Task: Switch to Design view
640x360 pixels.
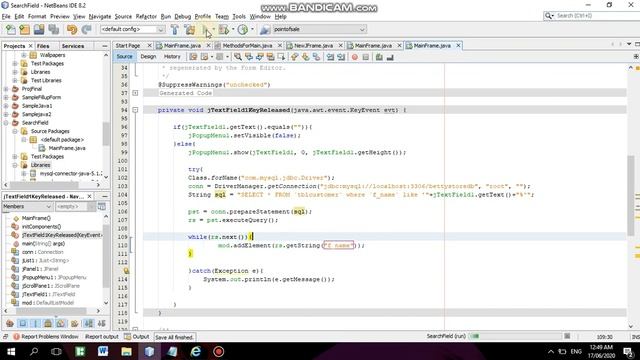Action: [x=148, y=57]
